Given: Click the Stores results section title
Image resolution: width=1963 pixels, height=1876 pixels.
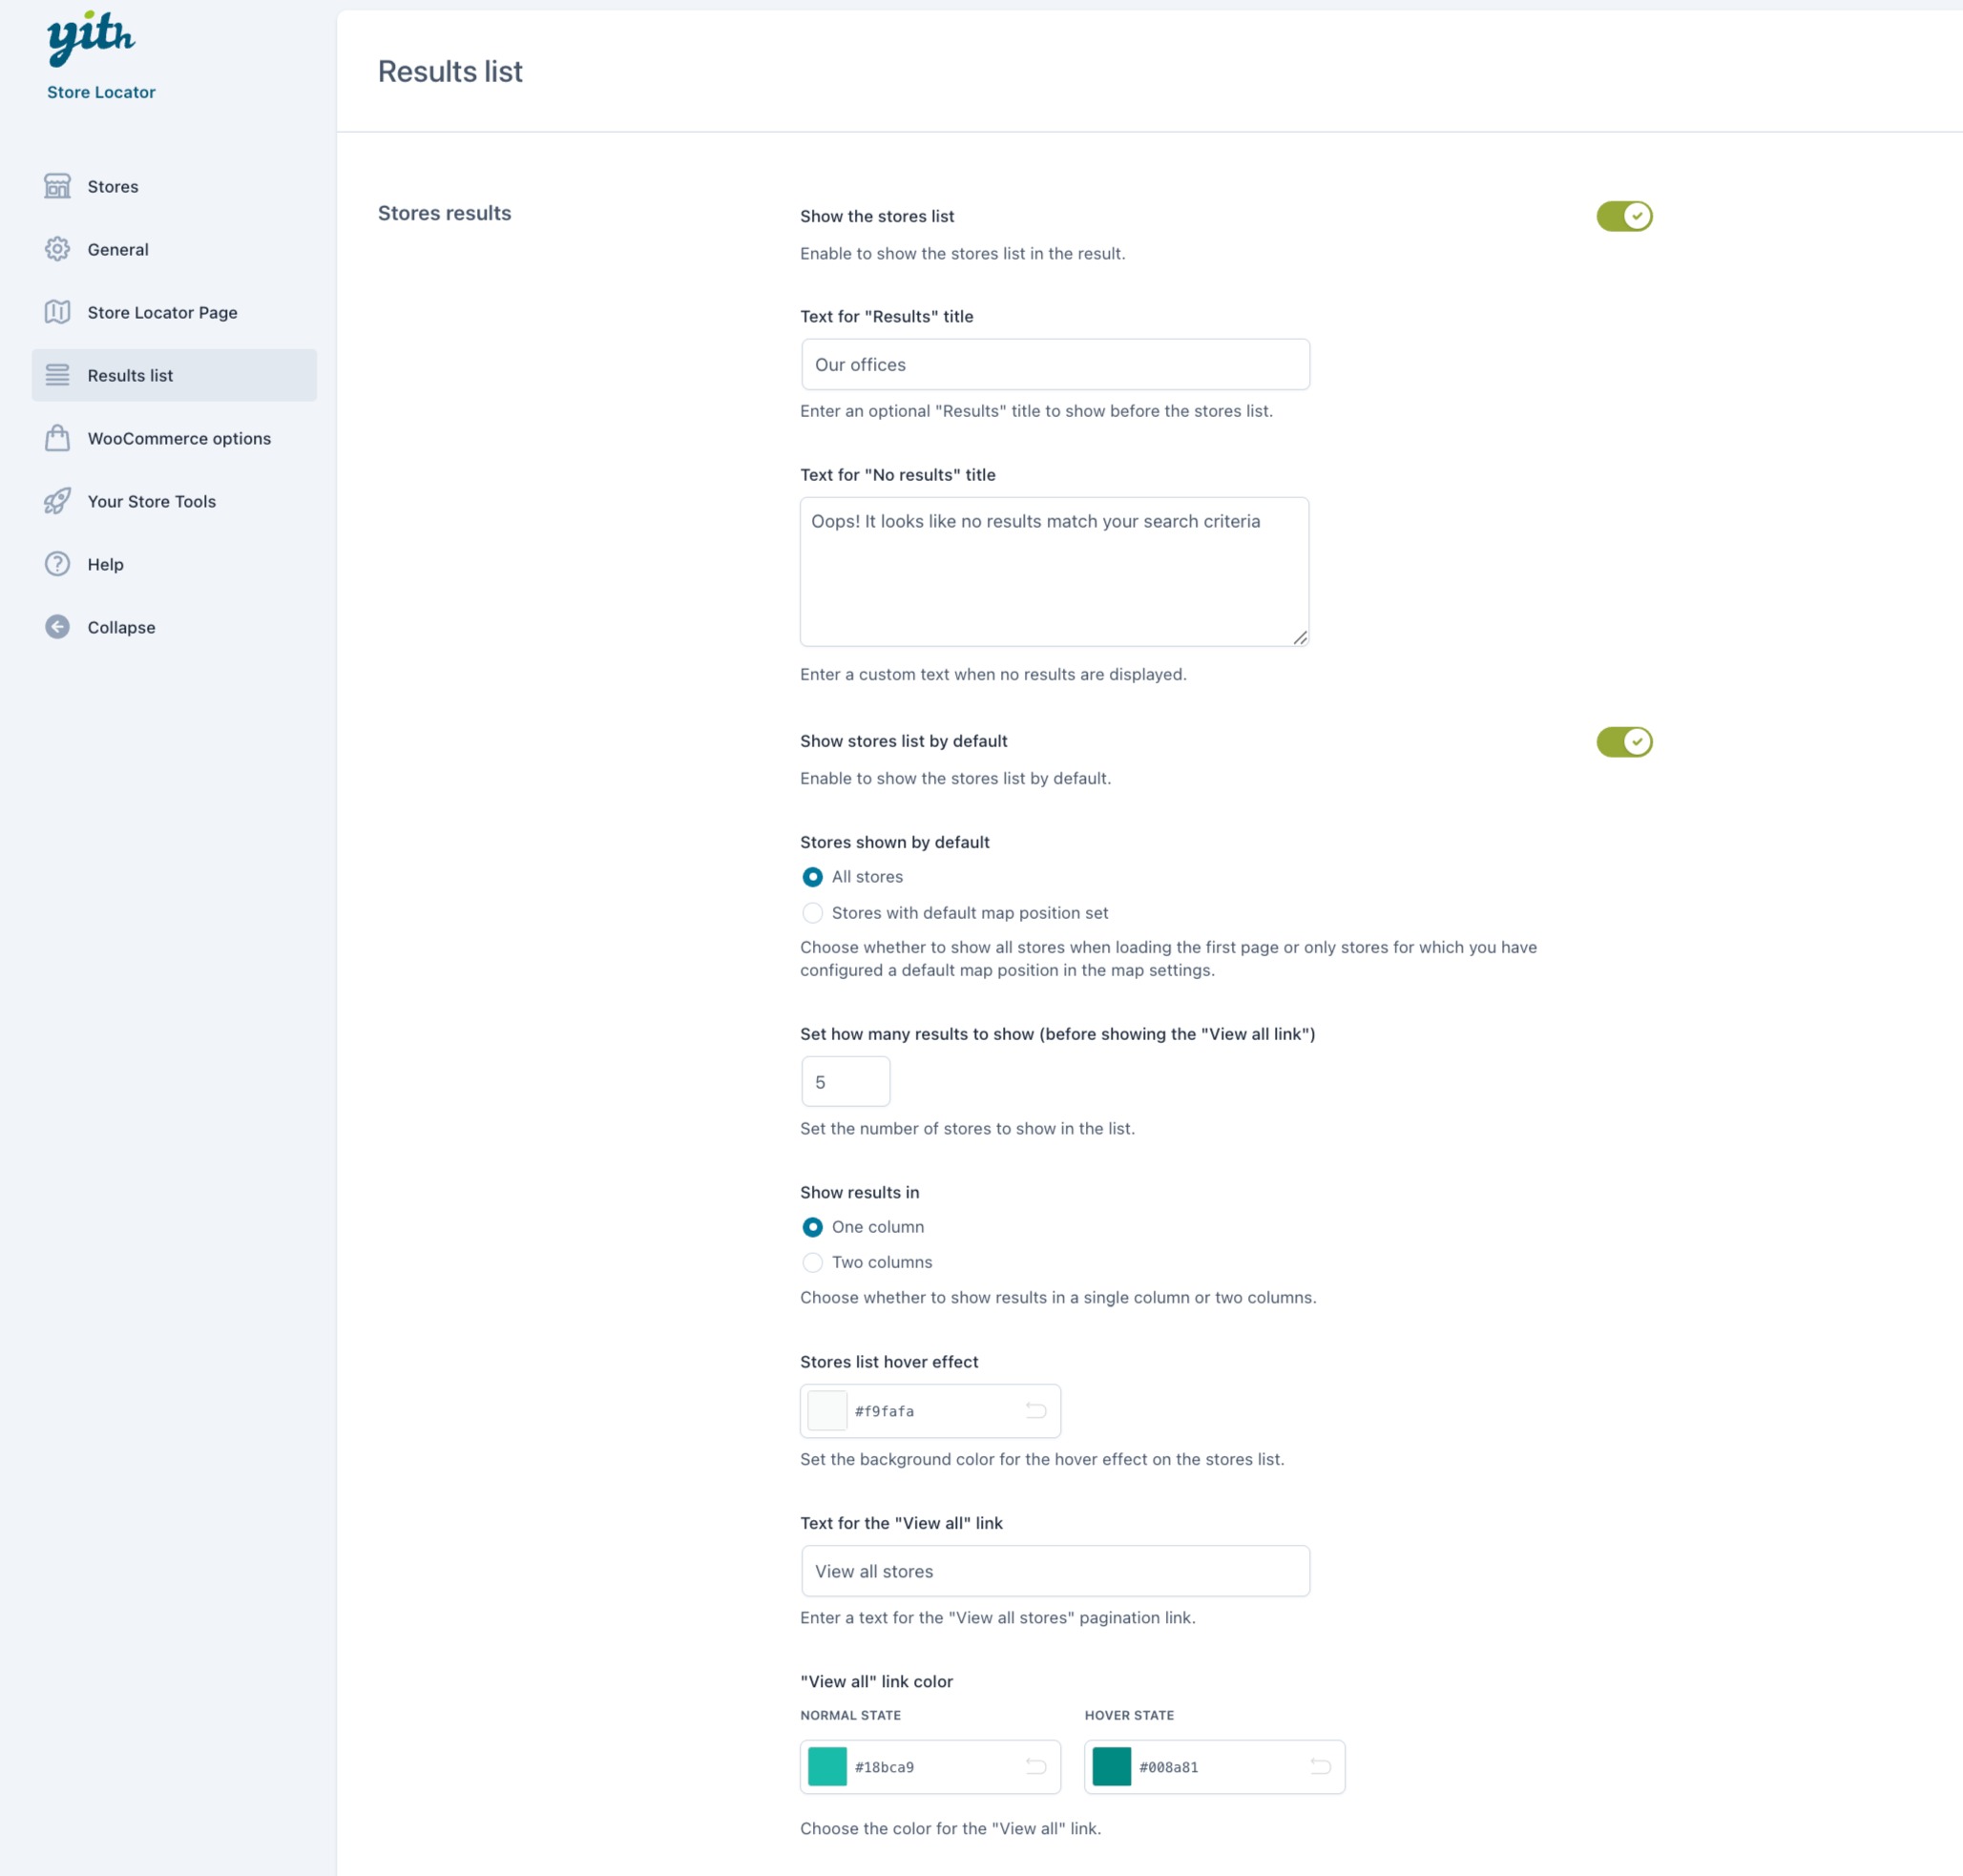Looking at the screenshot, I should (444, 213).
